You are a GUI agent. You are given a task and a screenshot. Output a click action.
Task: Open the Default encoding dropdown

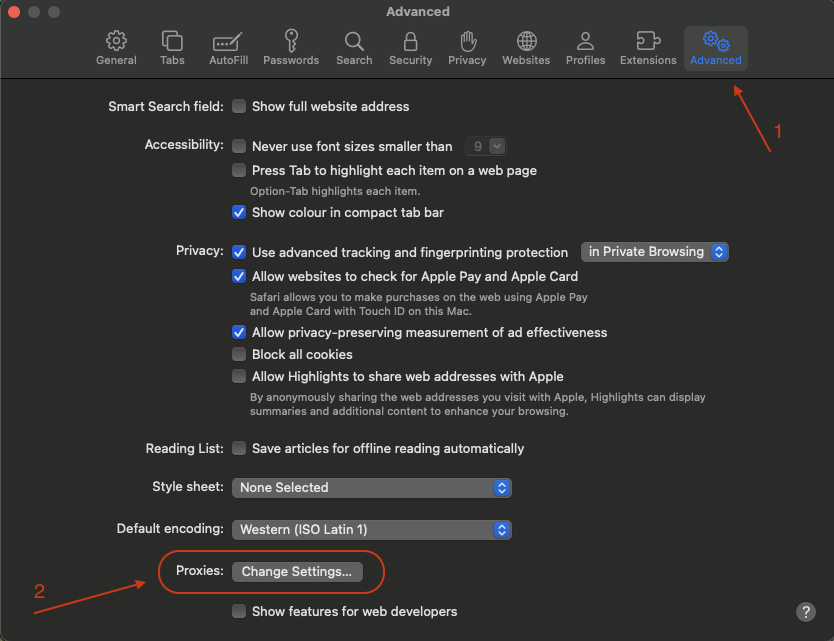pyautogui.click(x=371, y=529)
